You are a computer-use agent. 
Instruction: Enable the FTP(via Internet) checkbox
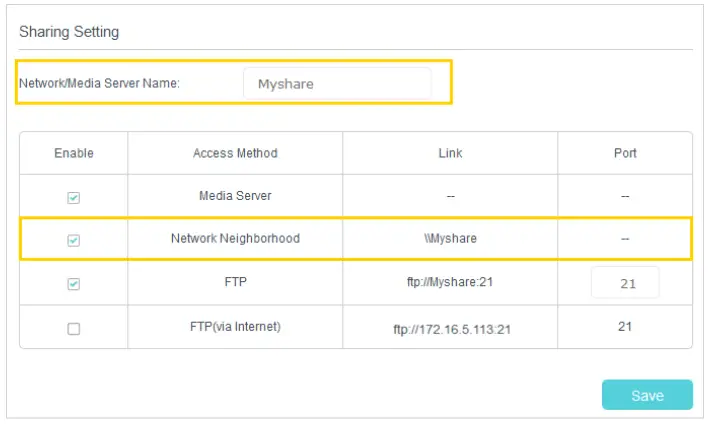(x=74, y=328)
